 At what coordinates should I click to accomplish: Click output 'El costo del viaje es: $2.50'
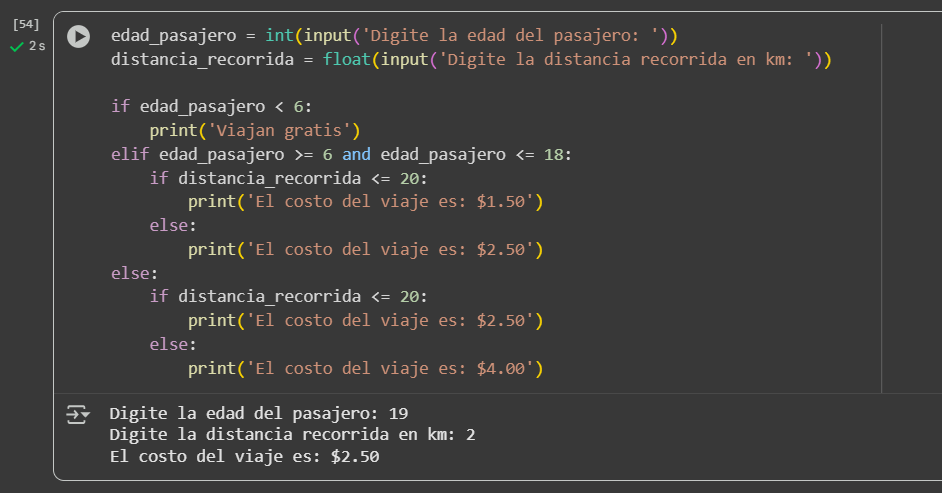(245, 456)
